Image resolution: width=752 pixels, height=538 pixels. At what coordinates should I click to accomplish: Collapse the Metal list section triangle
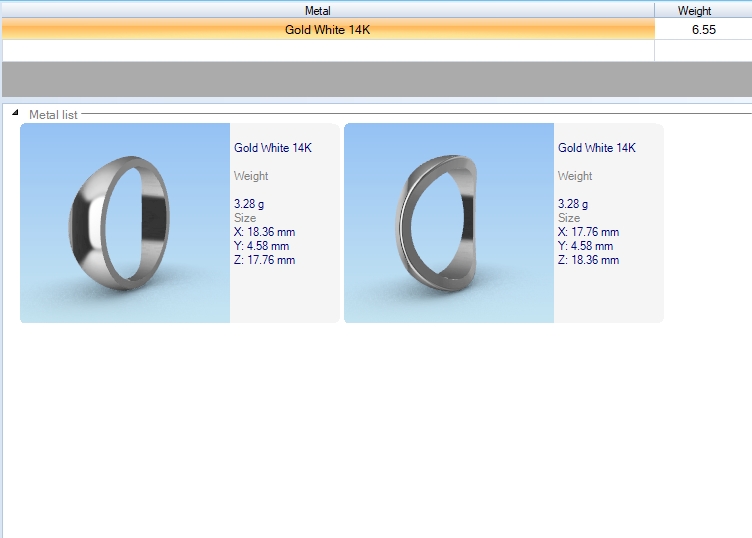[x=15, y=114]
